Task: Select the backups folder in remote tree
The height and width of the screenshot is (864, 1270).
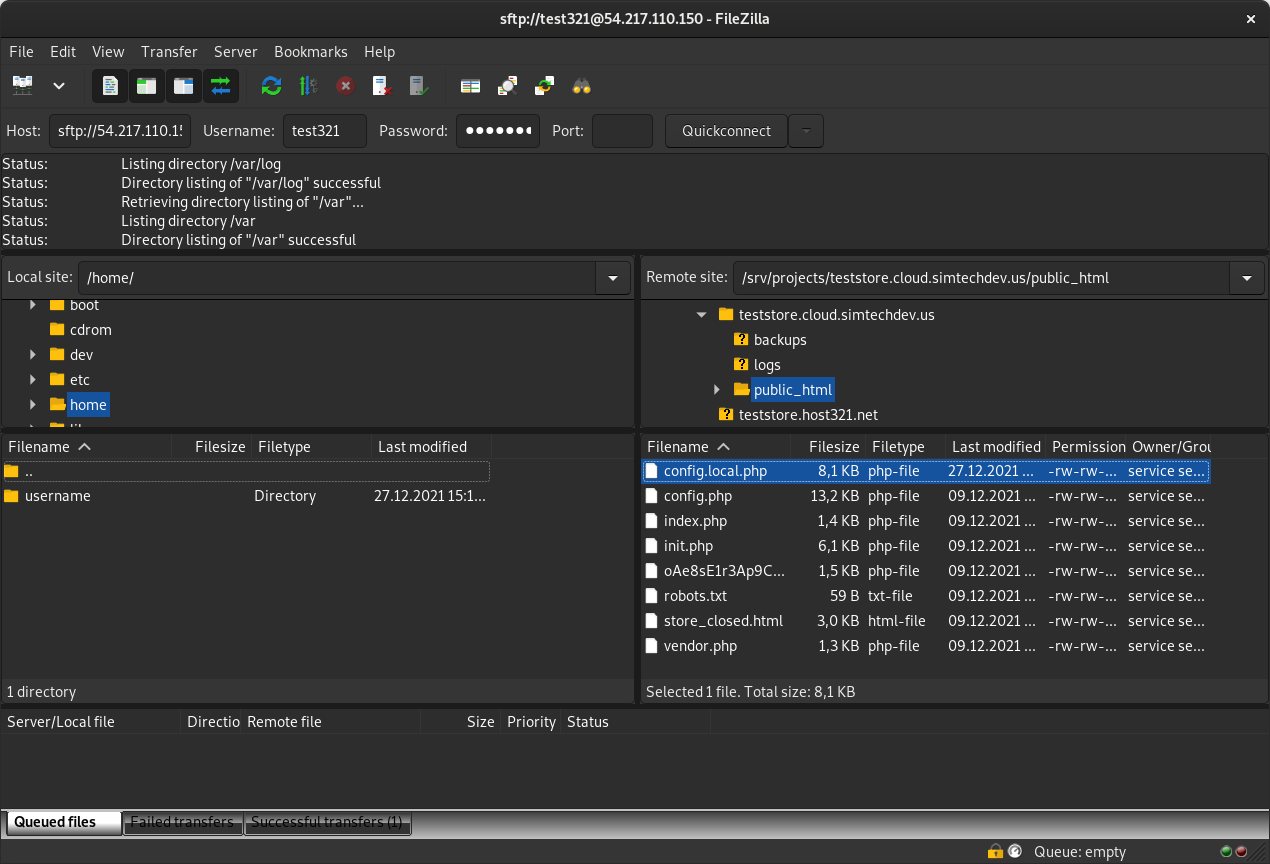Action: [x=780, y=340]
